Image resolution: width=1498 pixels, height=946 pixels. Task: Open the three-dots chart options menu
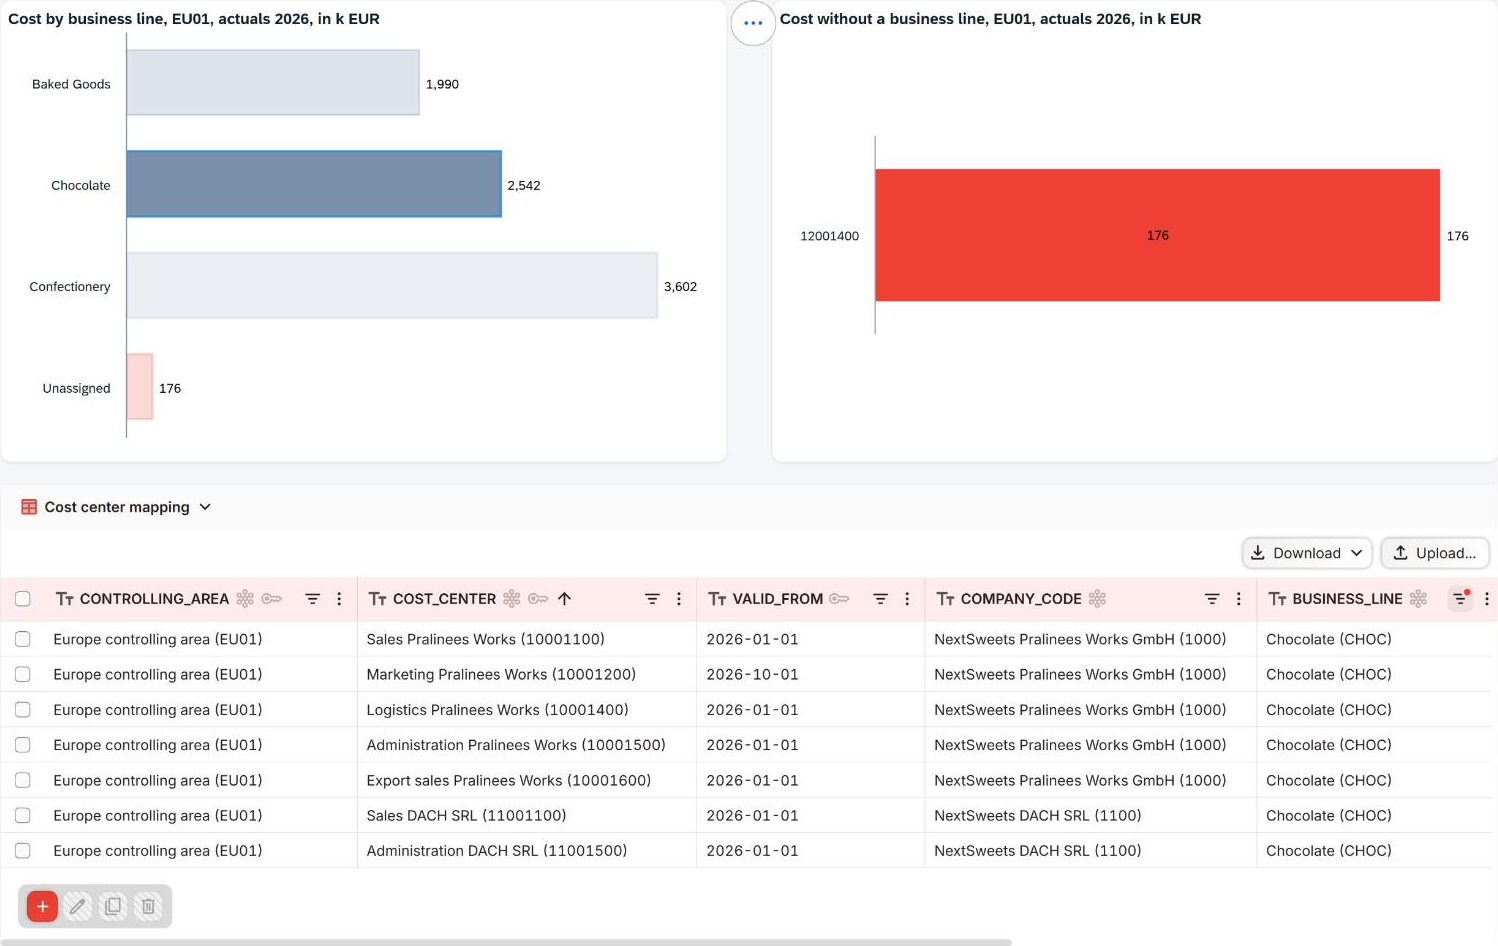click(x=753, y=23)
